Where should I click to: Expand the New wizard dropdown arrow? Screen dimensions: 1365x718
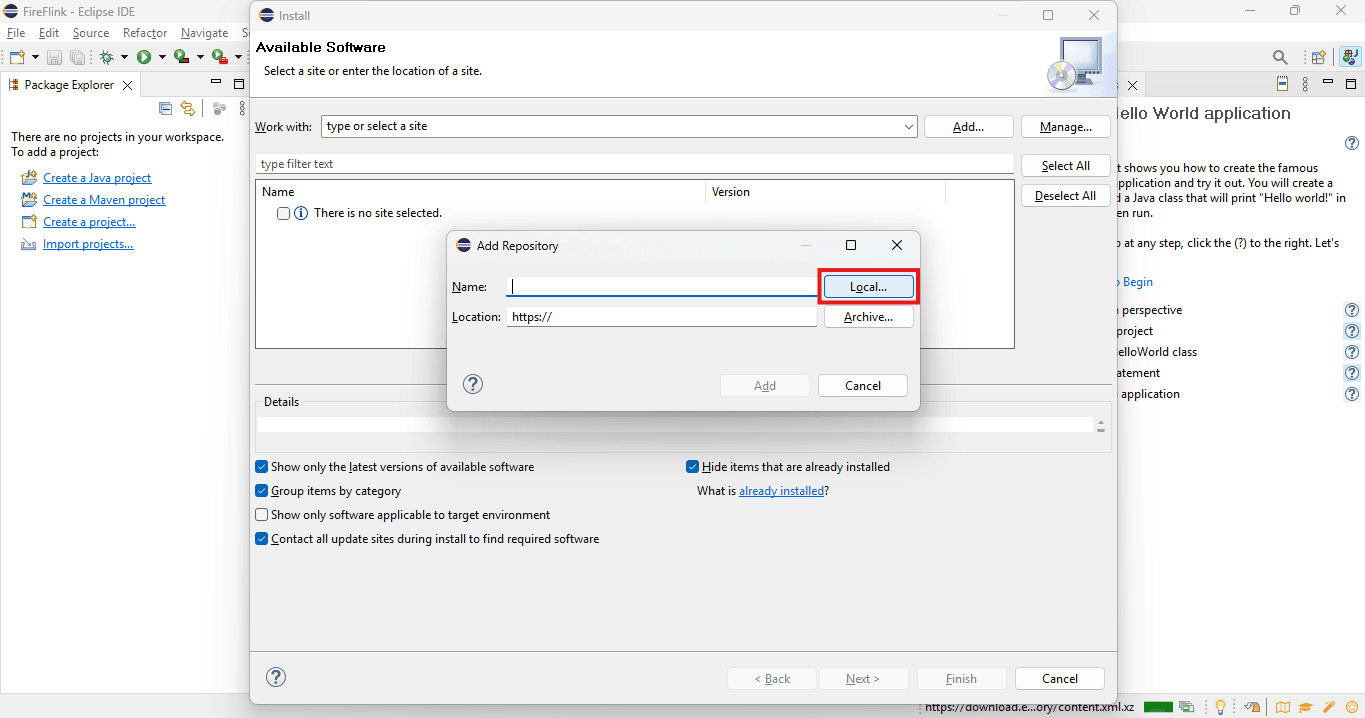[35, 57]
